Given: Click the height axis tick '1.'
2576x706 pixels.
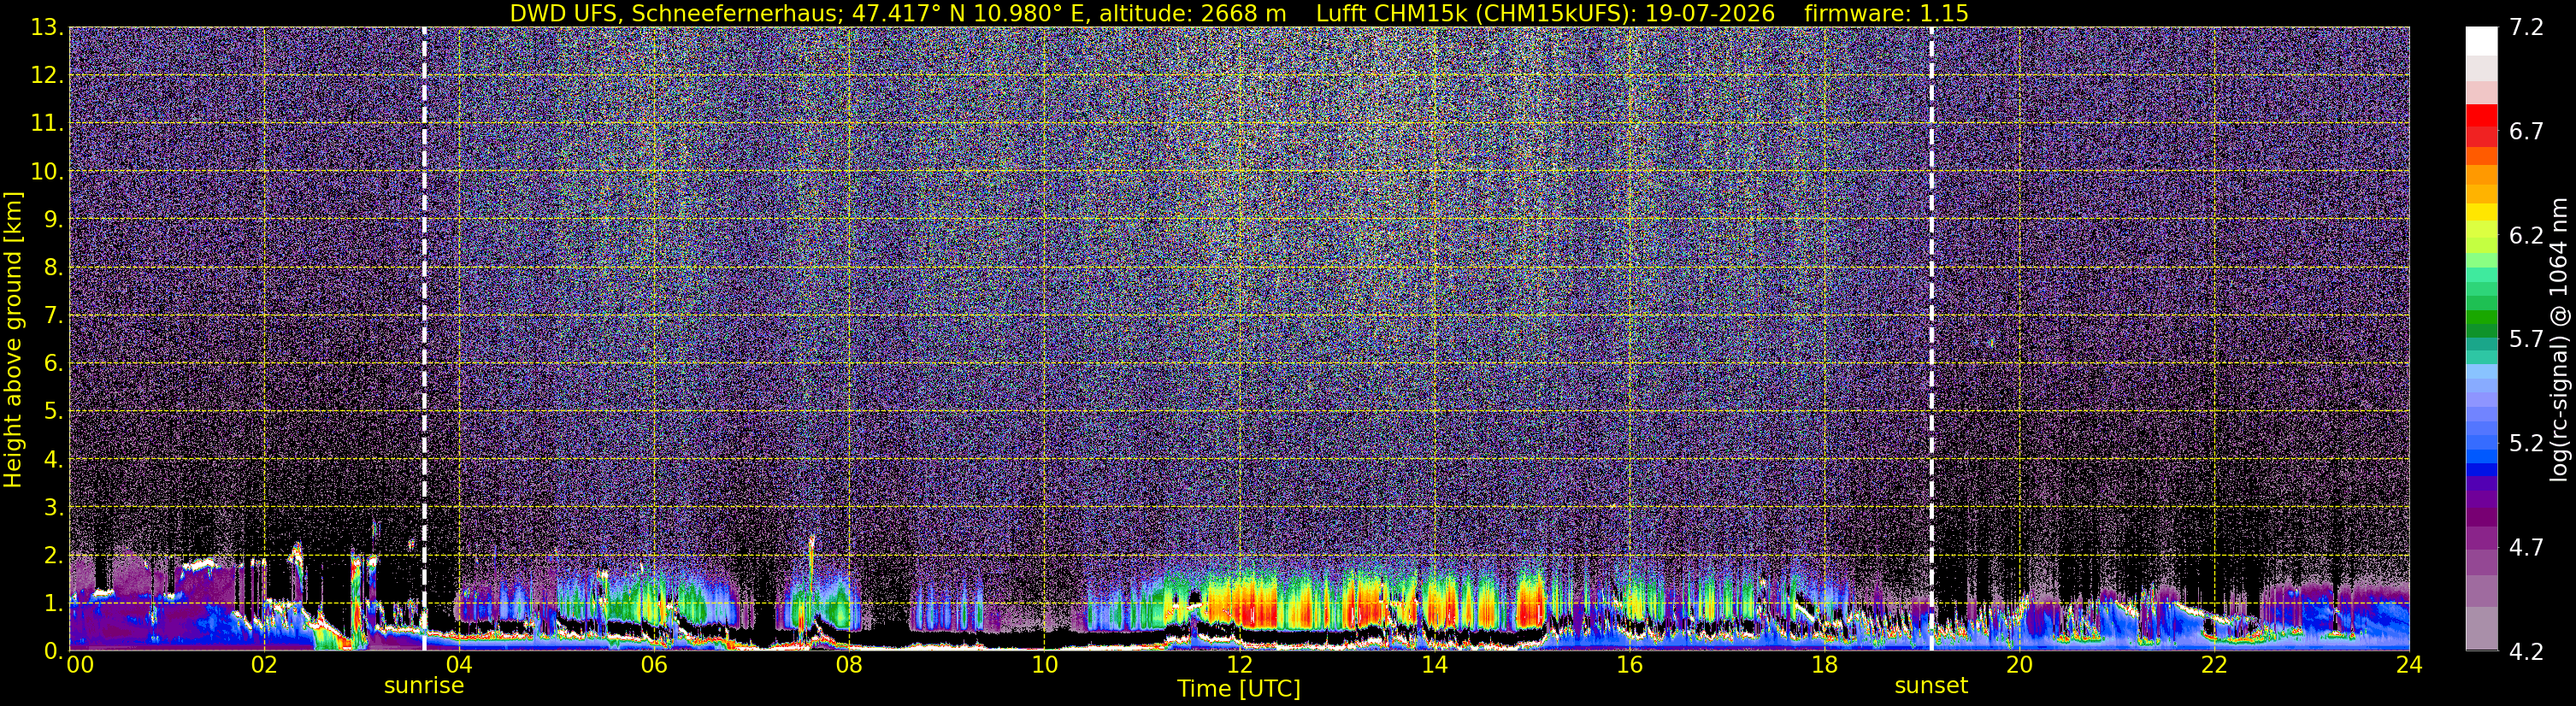Looking at the screenshot, I should 53,603.
